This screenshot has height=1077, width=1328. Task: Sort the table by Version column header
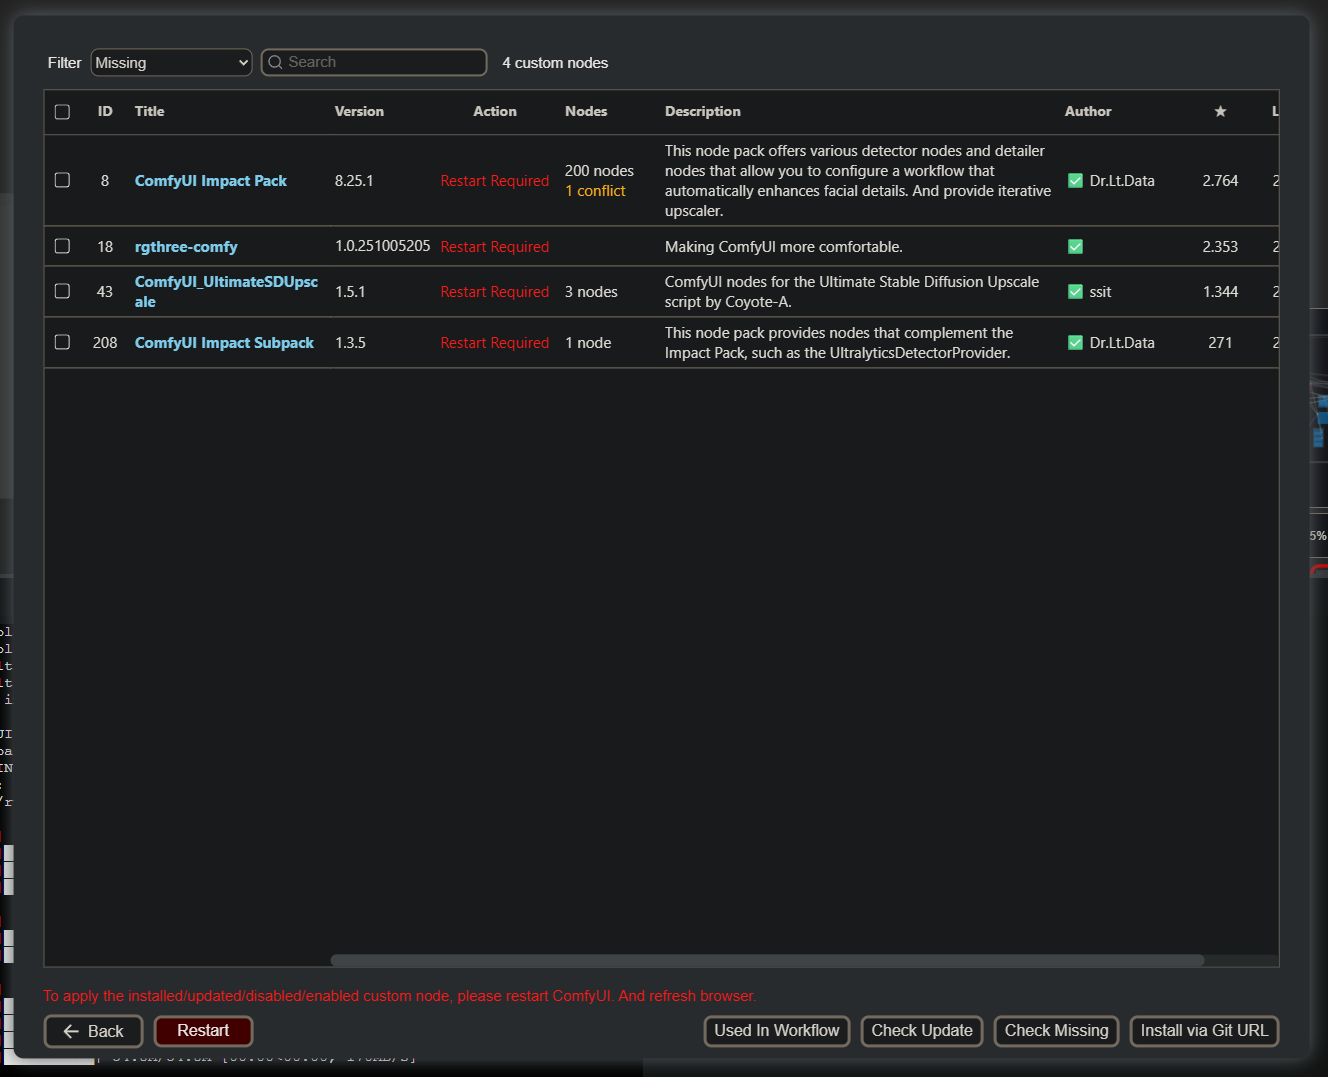point(359,111)
